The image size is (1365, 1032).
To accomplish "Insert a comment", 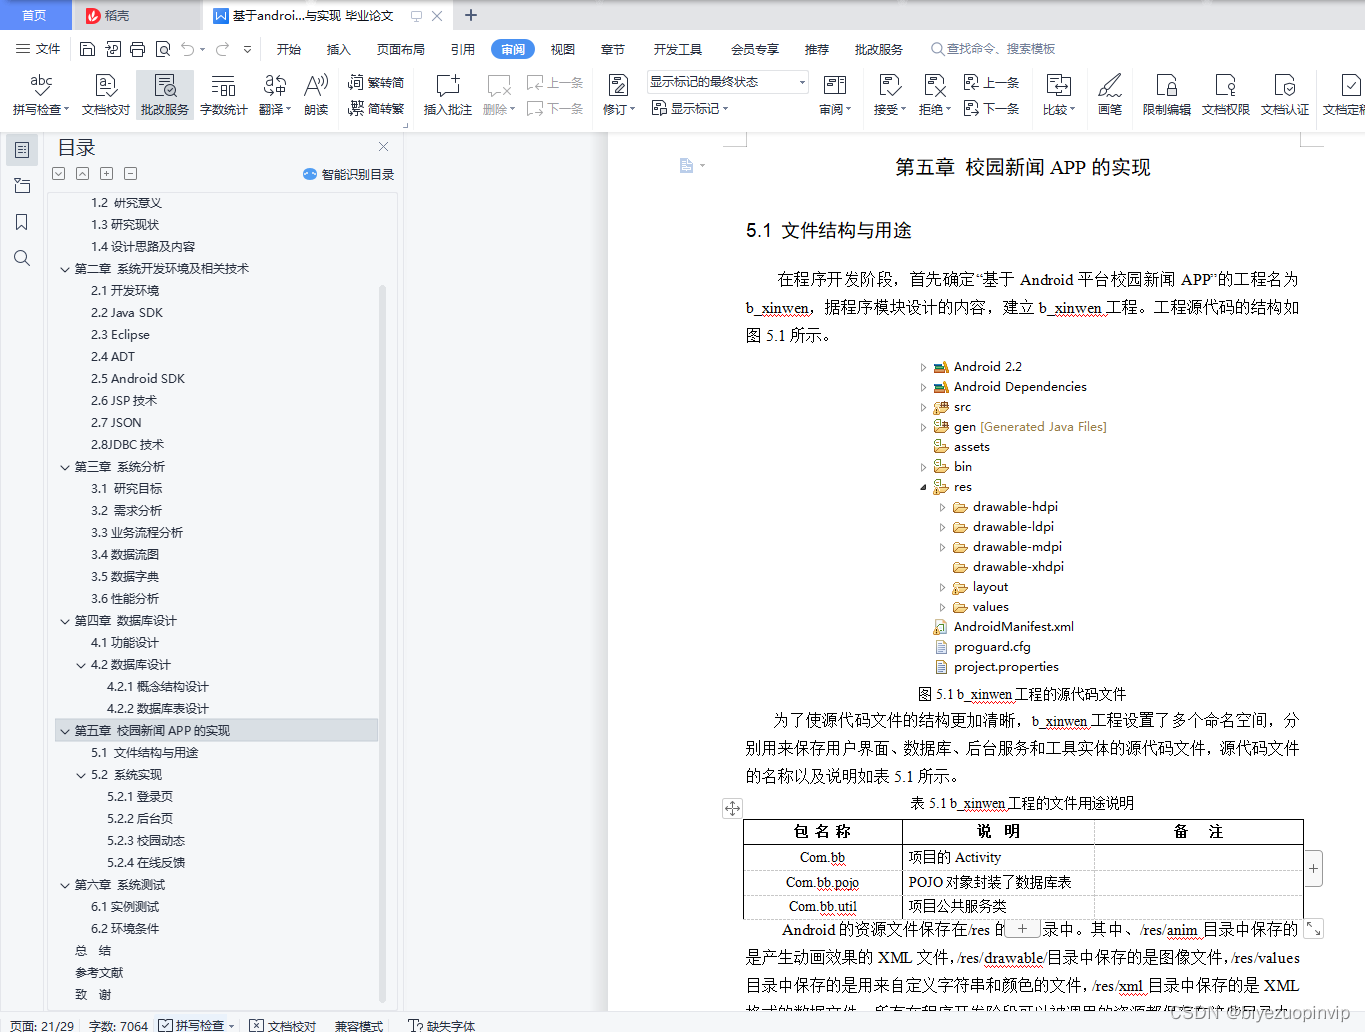I will (448, 95).
